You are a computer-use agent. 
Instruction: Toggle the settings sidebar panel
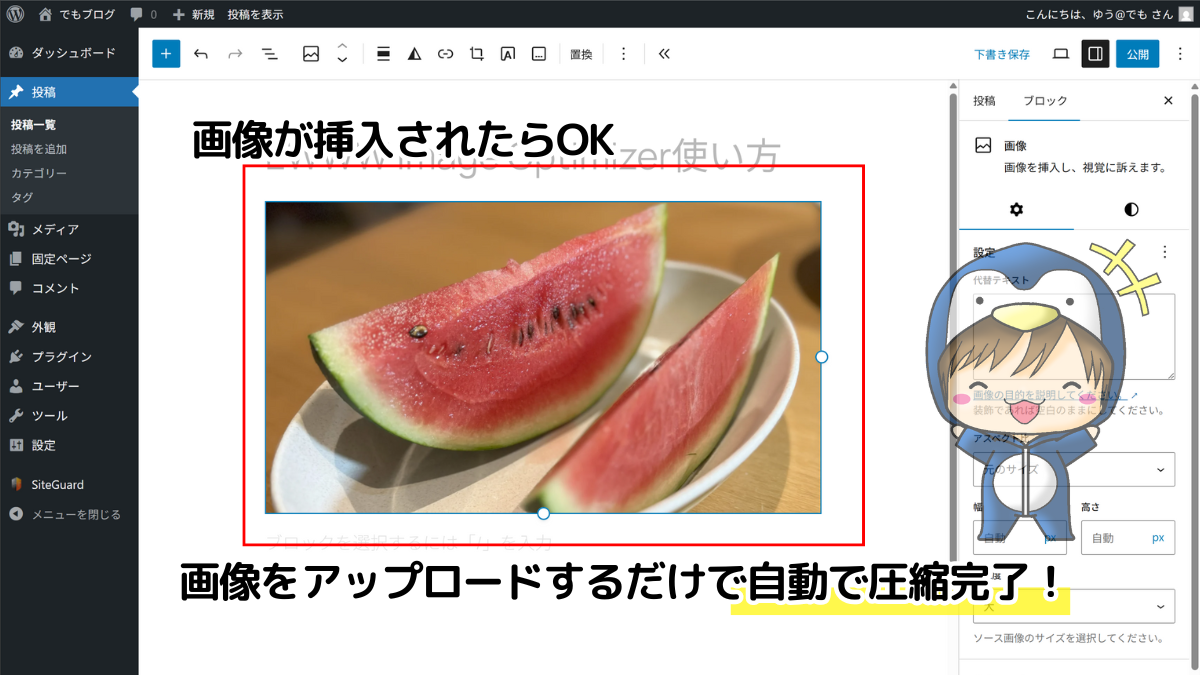coord(1095,54)
